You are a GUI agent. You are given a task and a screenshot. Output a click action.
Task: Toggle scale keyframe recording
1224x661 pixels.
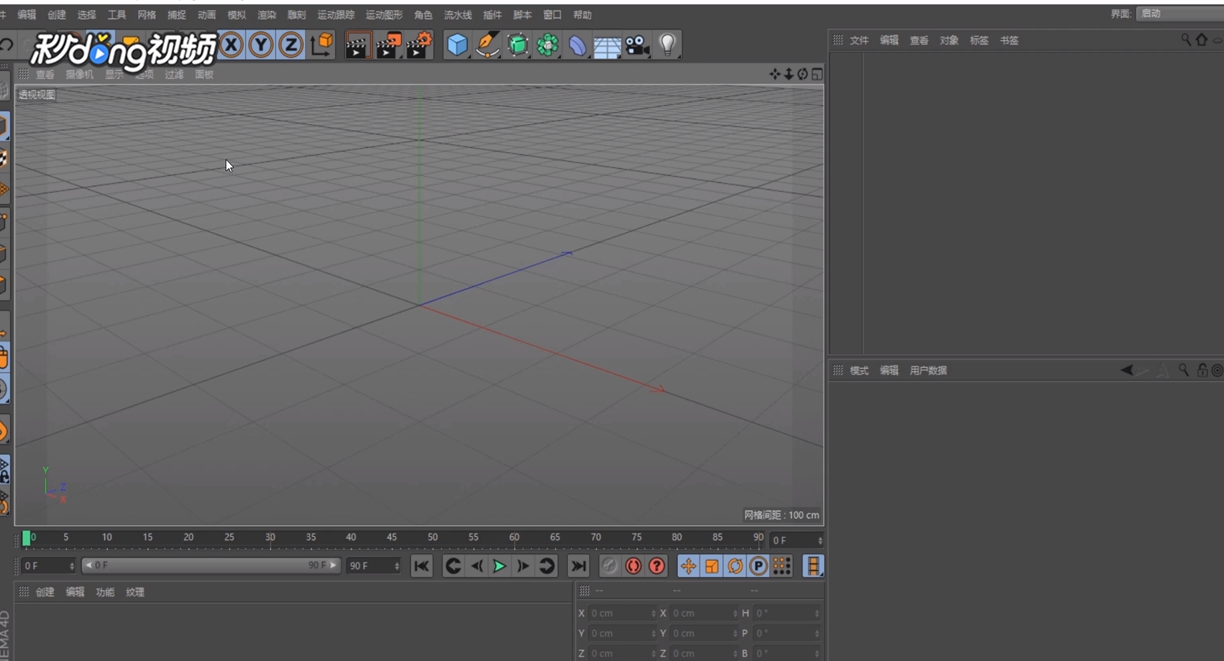(x=711, y=566)
